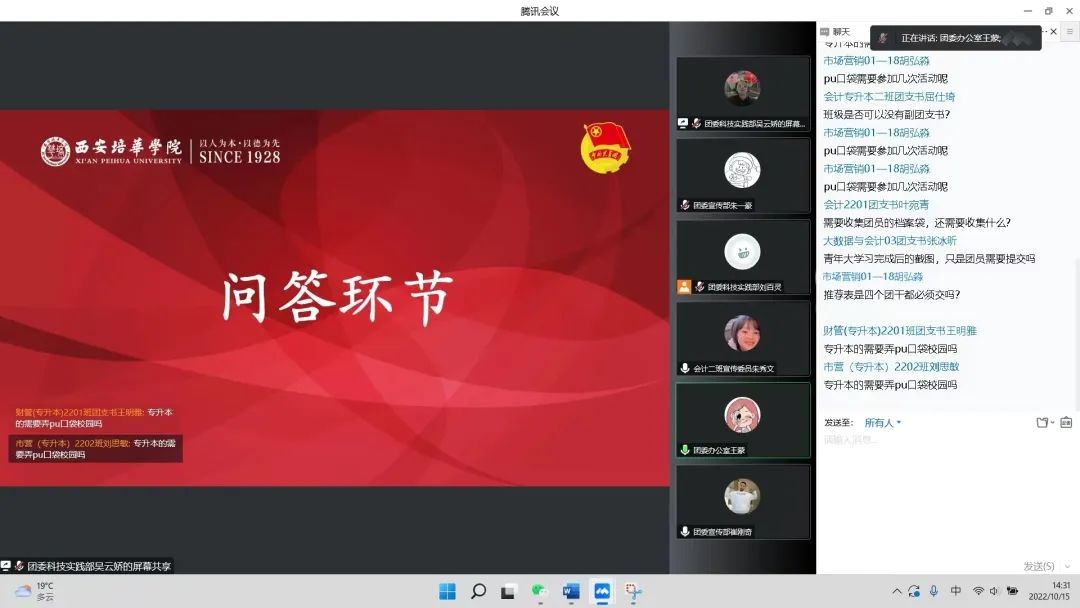Viewport: 1080px width, 608px height.
Task: Open the weather widget showing 19°C
Action: click(x=34, y=591)
